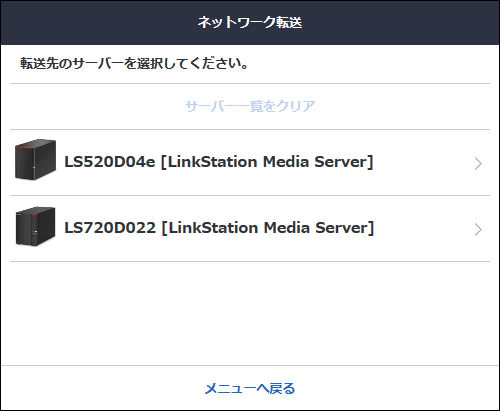
Task: Click サーバー一覧をクリア to clear server list
Action: [250, 106]
